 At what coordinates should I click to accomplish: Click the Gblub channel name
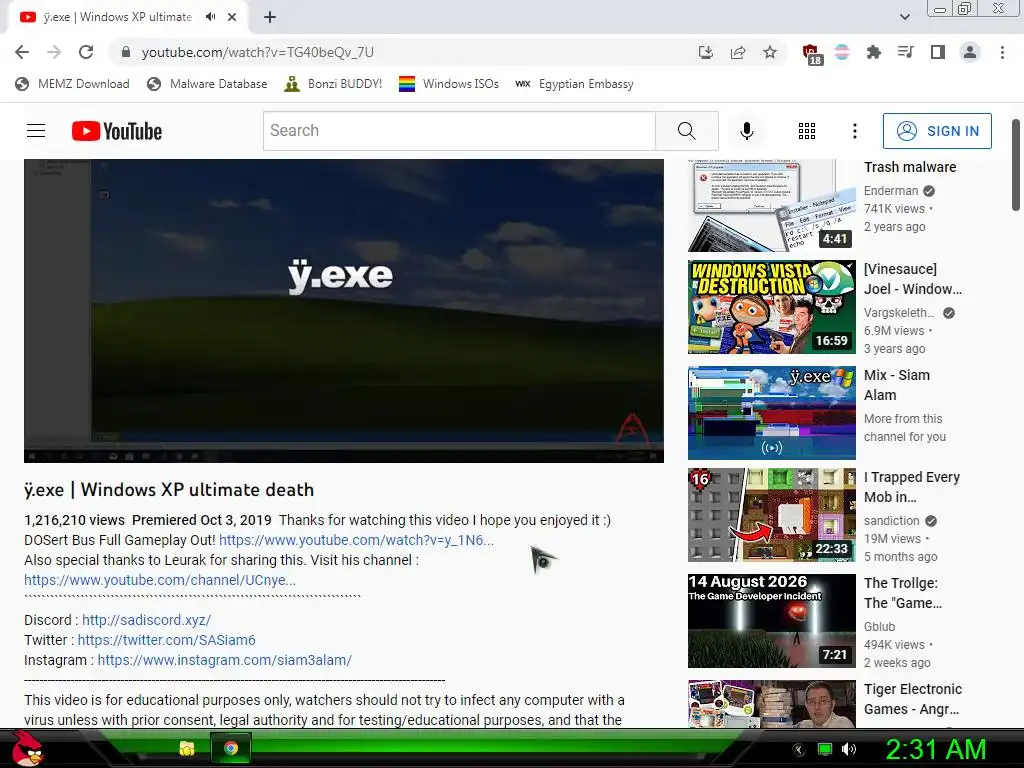(879, 626)
